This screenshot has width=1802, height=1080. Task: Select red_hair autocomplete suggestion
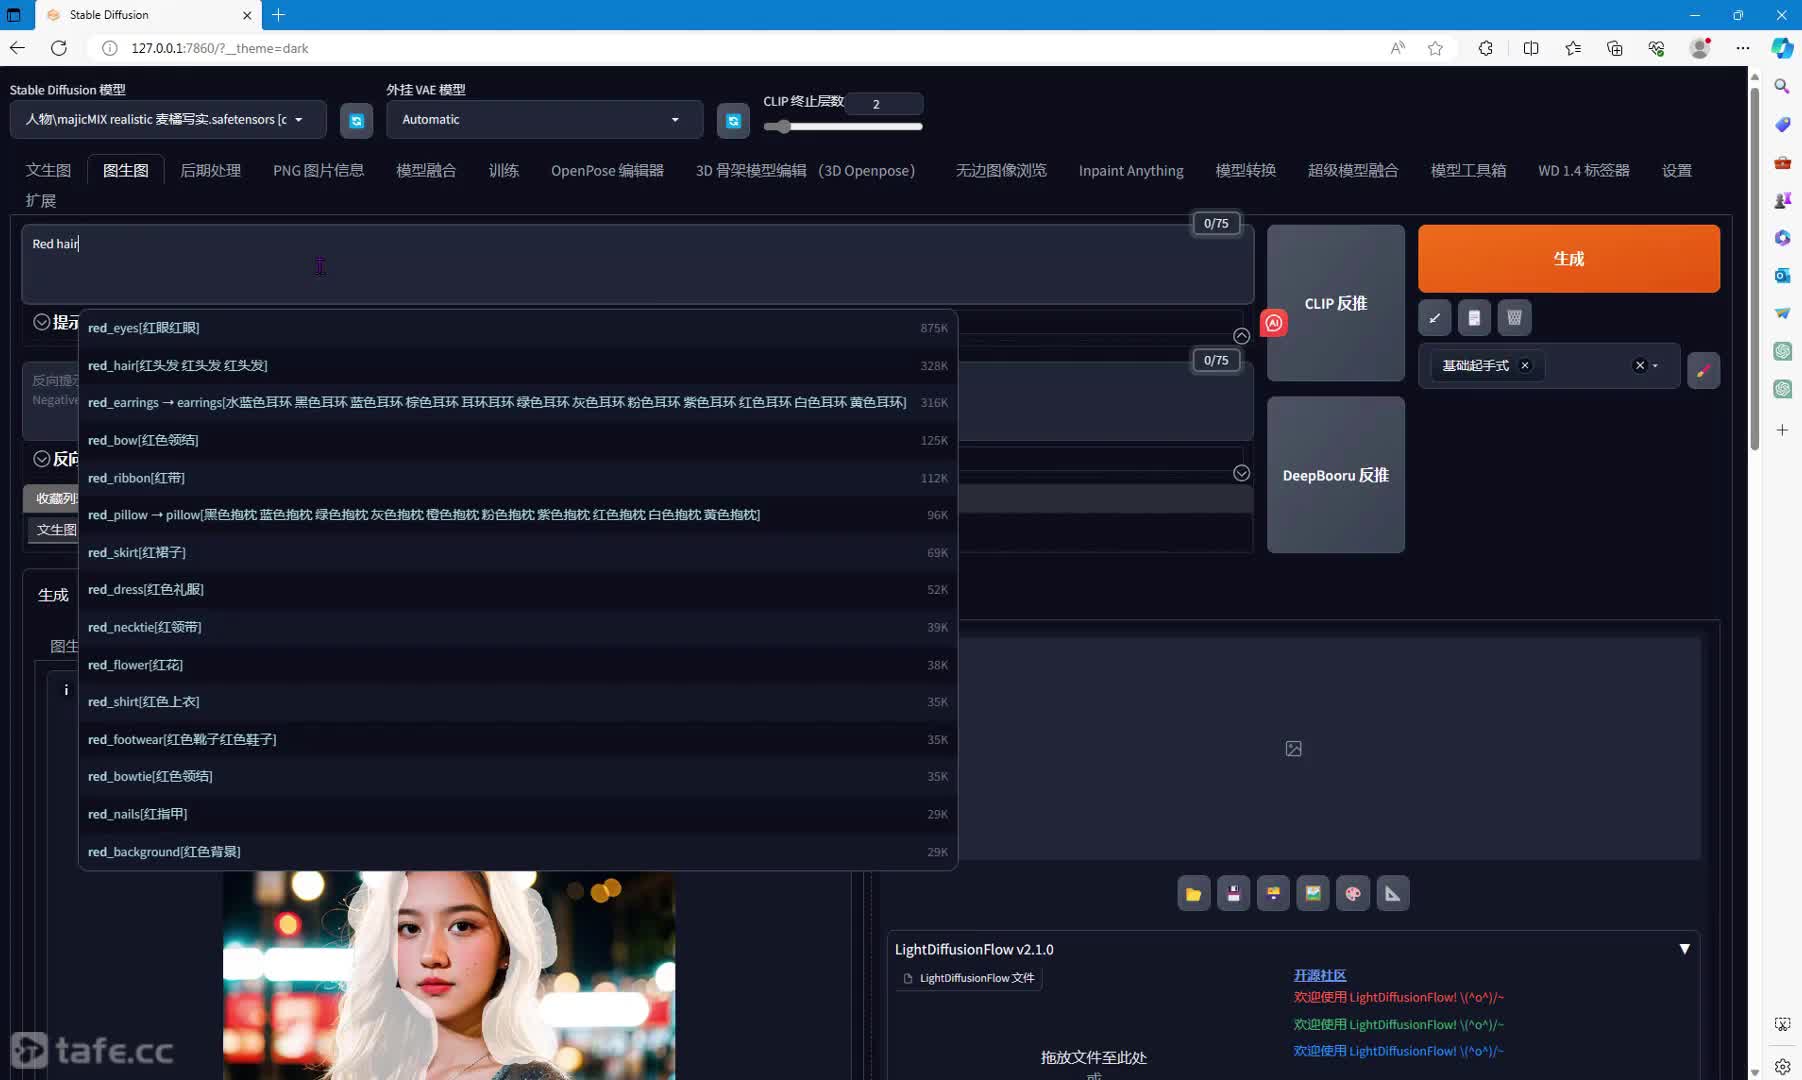518,366
